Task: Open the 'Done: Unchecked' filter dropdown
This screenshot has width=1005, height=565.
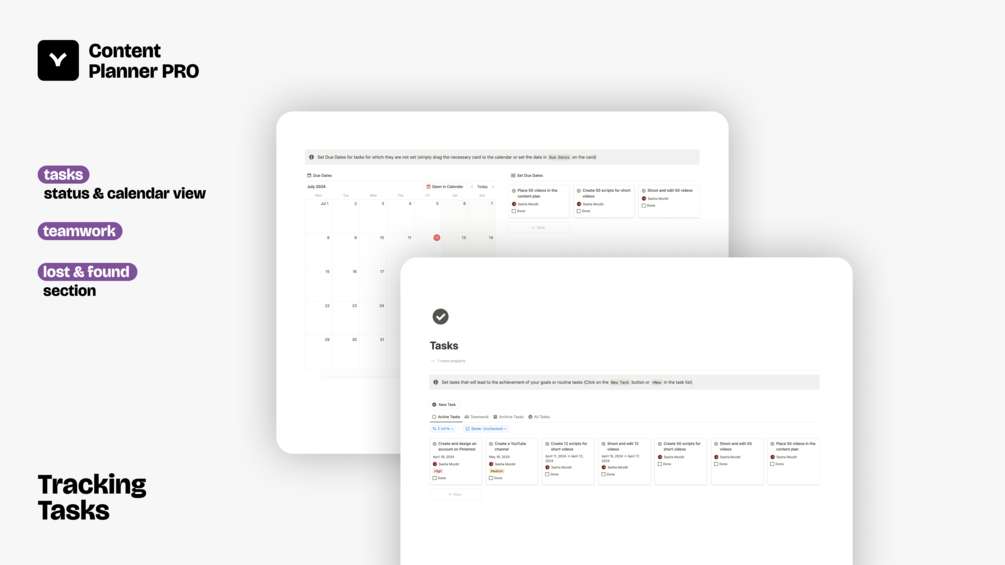Action: pyautogui.click(x=486, y=429)
